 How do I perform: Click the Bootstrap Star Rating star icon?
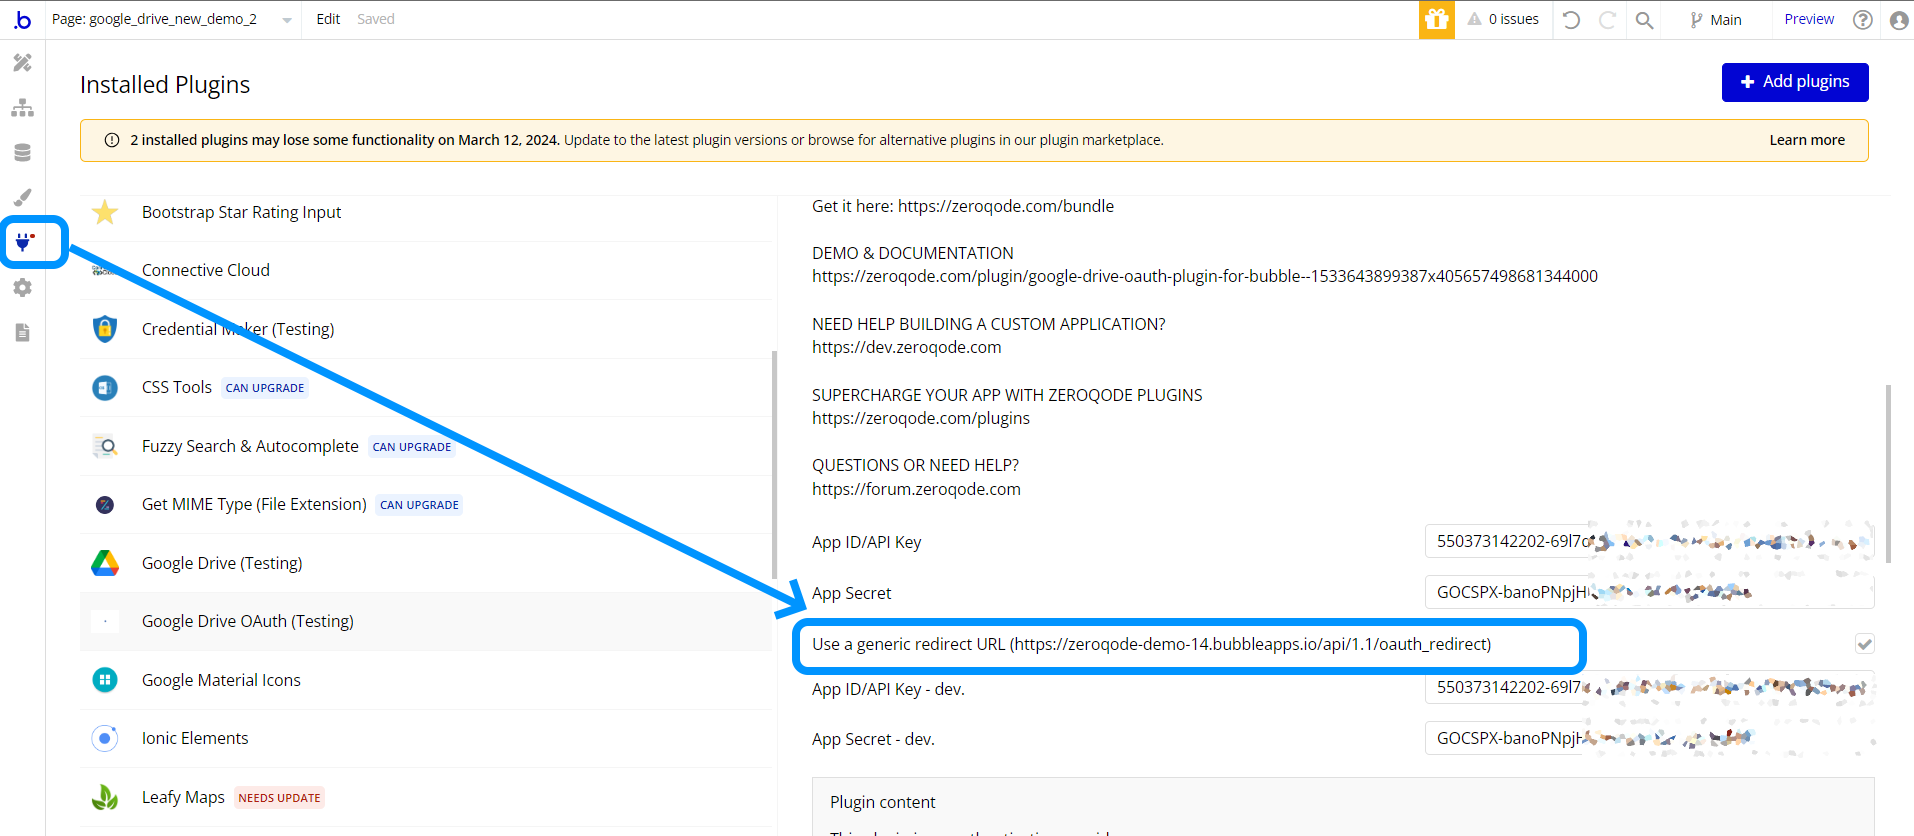pyautogui.click(x=105, y=212)
